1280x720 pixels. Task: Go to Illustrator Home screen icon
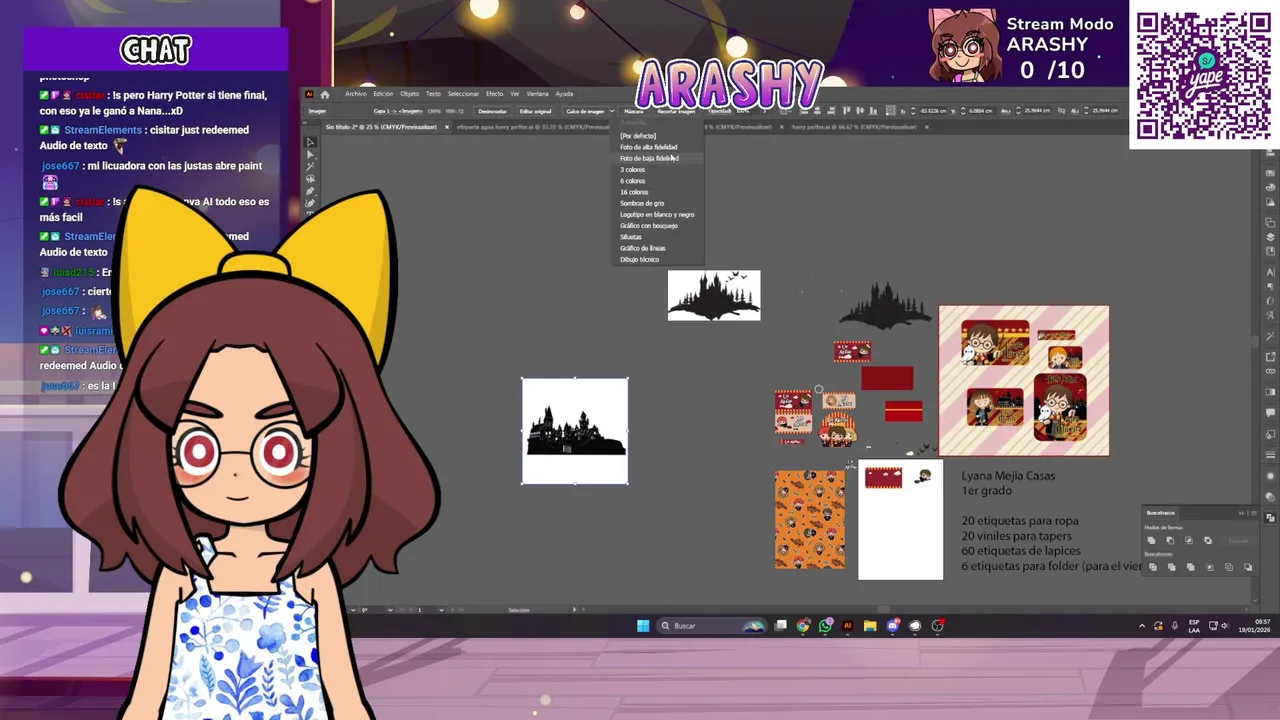point(325,94)
